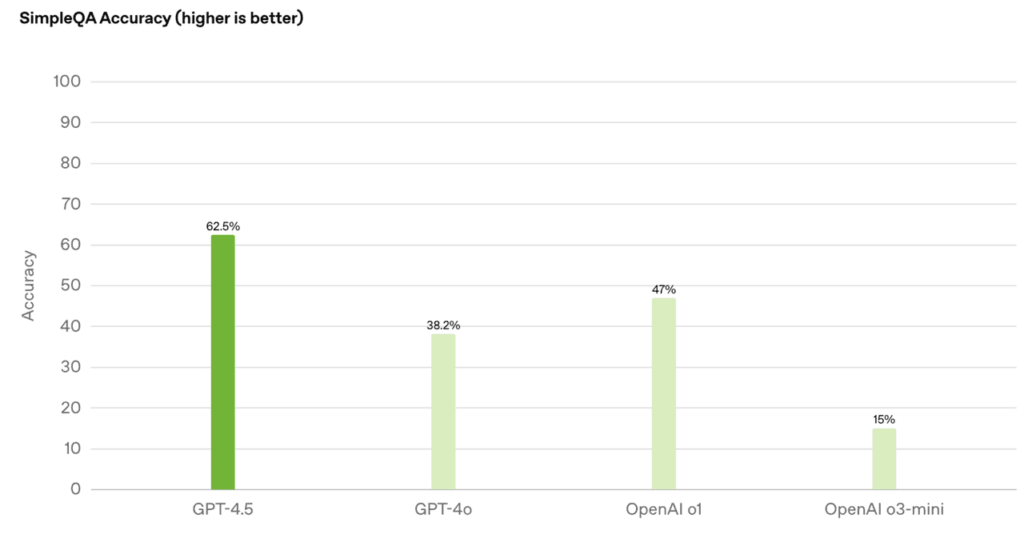Select the OpenAI o3-mini bar

[x=884, y=458]
